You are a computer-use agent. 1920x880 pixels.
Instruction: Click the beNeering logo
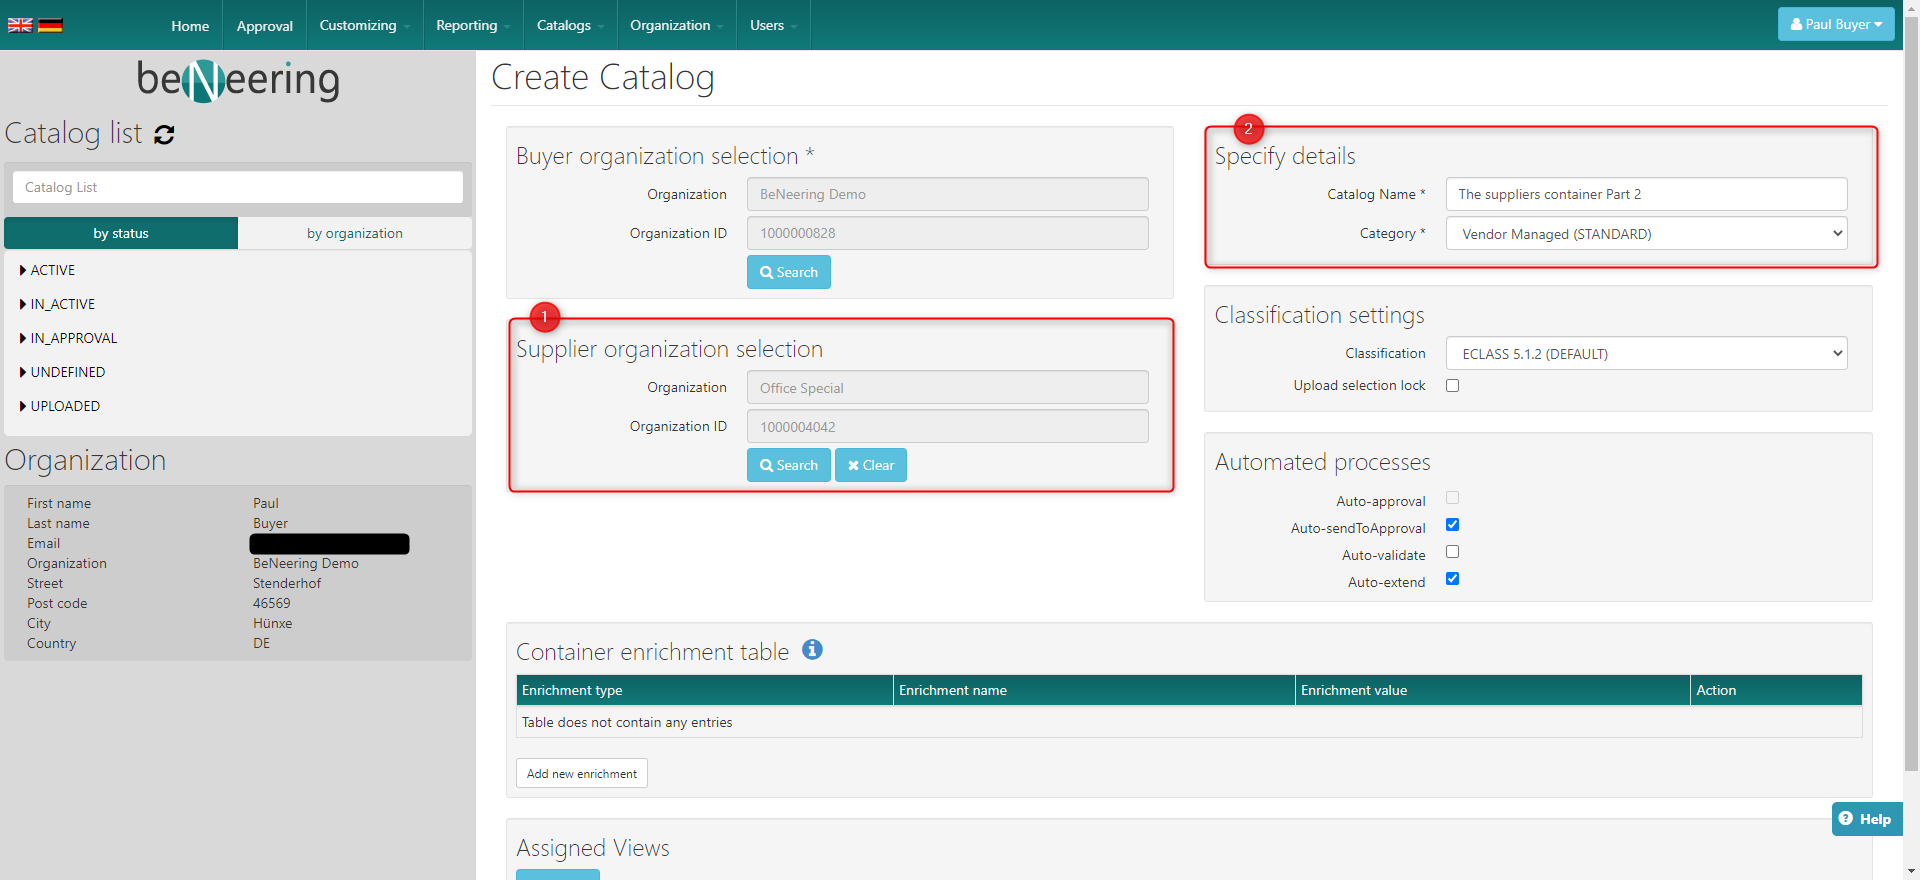[x=238, y=80]
